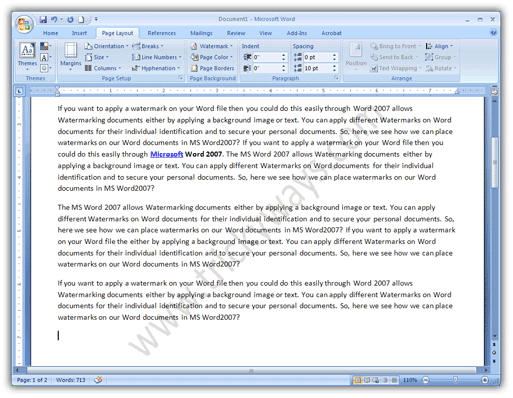Click the Indent Left input field

coord(267,57)
